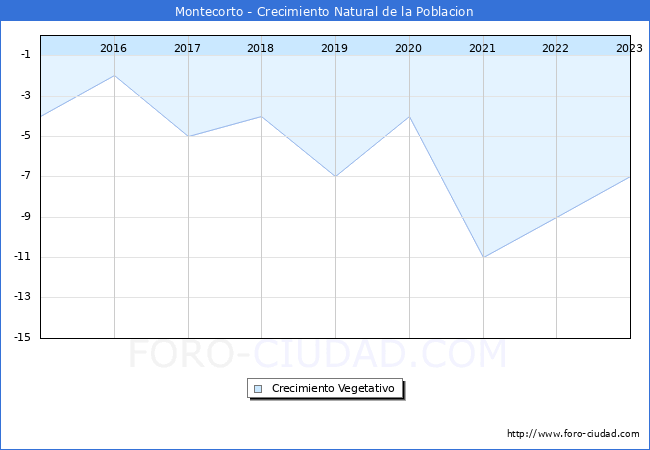This screenshot has height=450, width=650.
Task: Click the 2017 data point at -5
Action: [x=188, y=136]
